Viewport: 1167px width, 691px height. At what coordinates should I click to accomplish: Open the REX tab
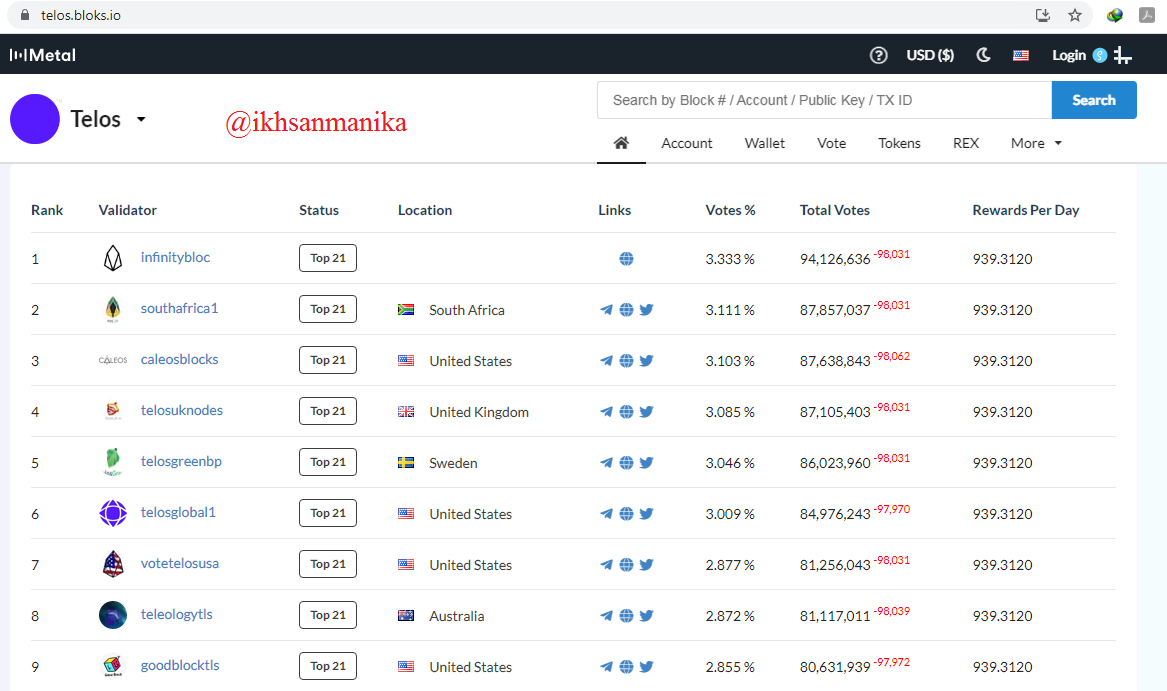[x=966, y=143]
